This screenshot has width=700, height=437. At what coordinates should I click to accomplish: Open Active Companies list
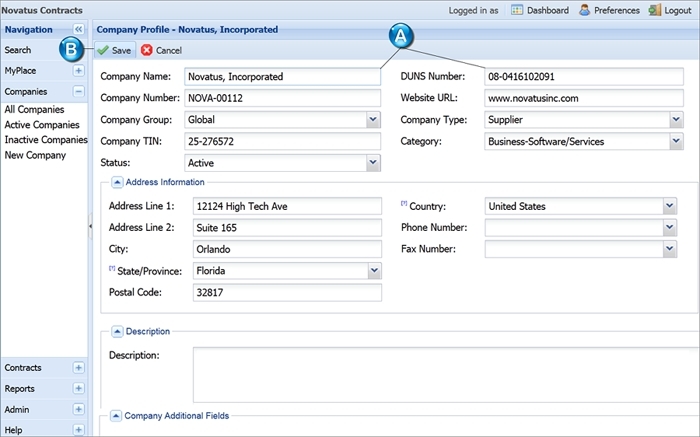[x=42, y=125]
